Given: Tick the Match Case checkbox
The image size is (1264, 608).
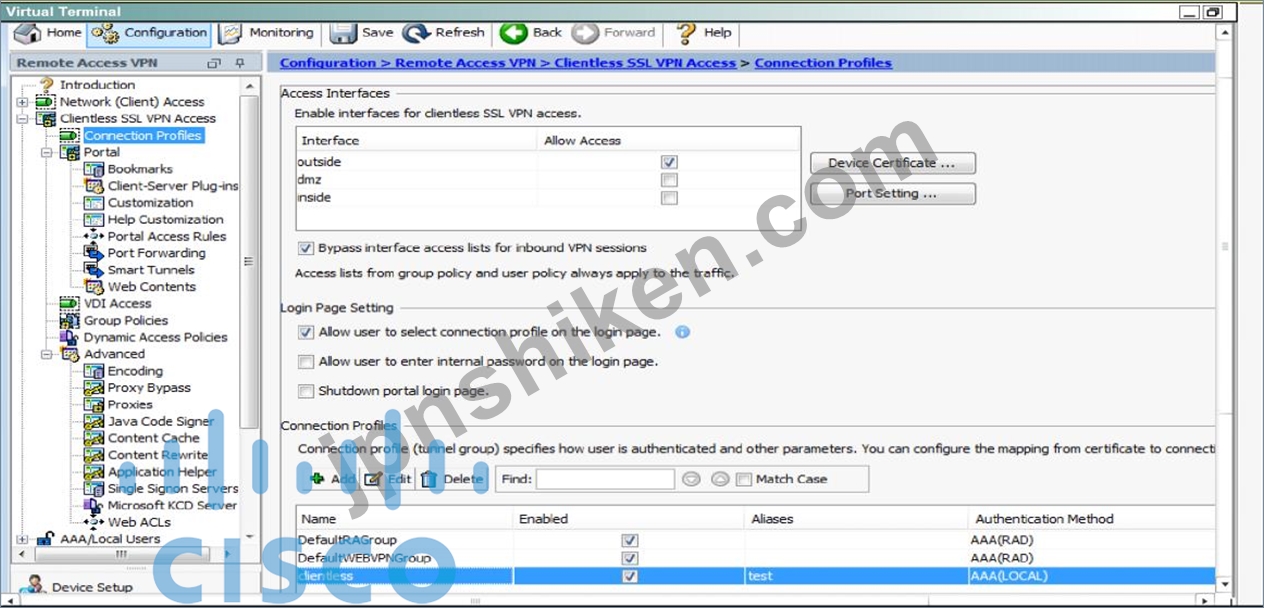Looking at the screenshot, I should tap(743, 479).
